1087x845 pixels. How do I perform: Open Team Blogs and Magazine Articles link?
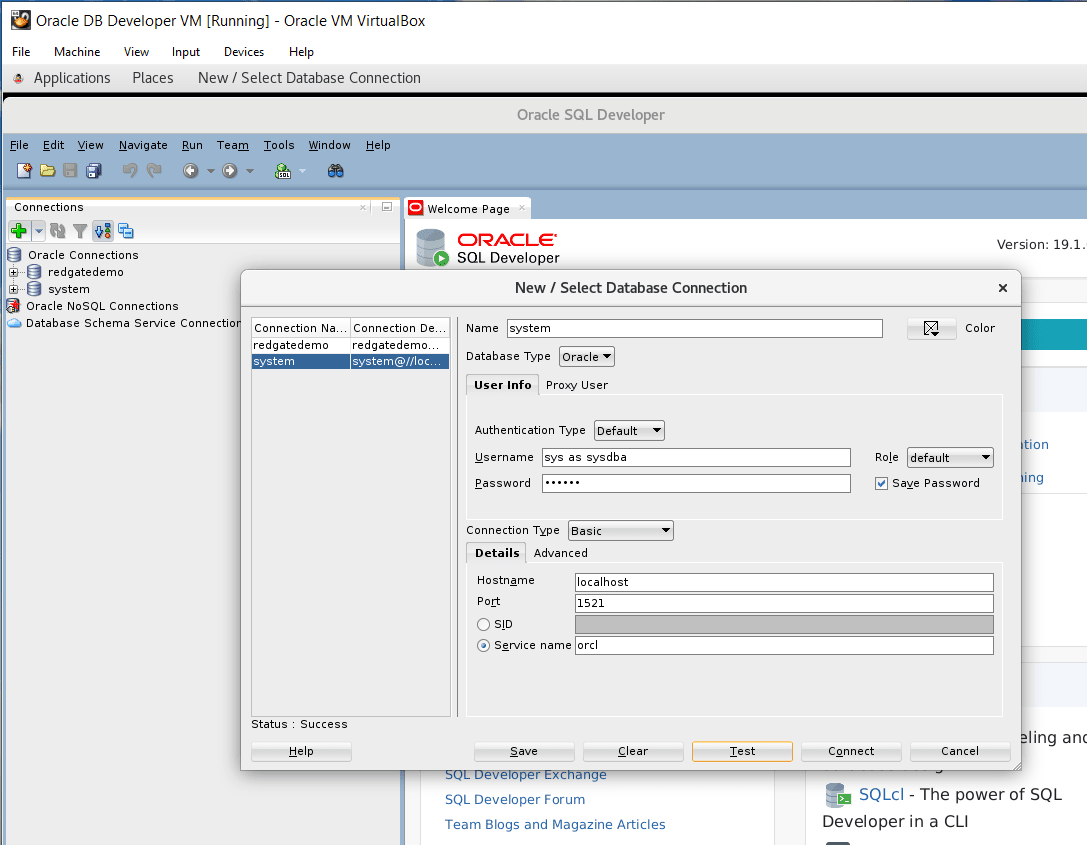tap(555, 824)
